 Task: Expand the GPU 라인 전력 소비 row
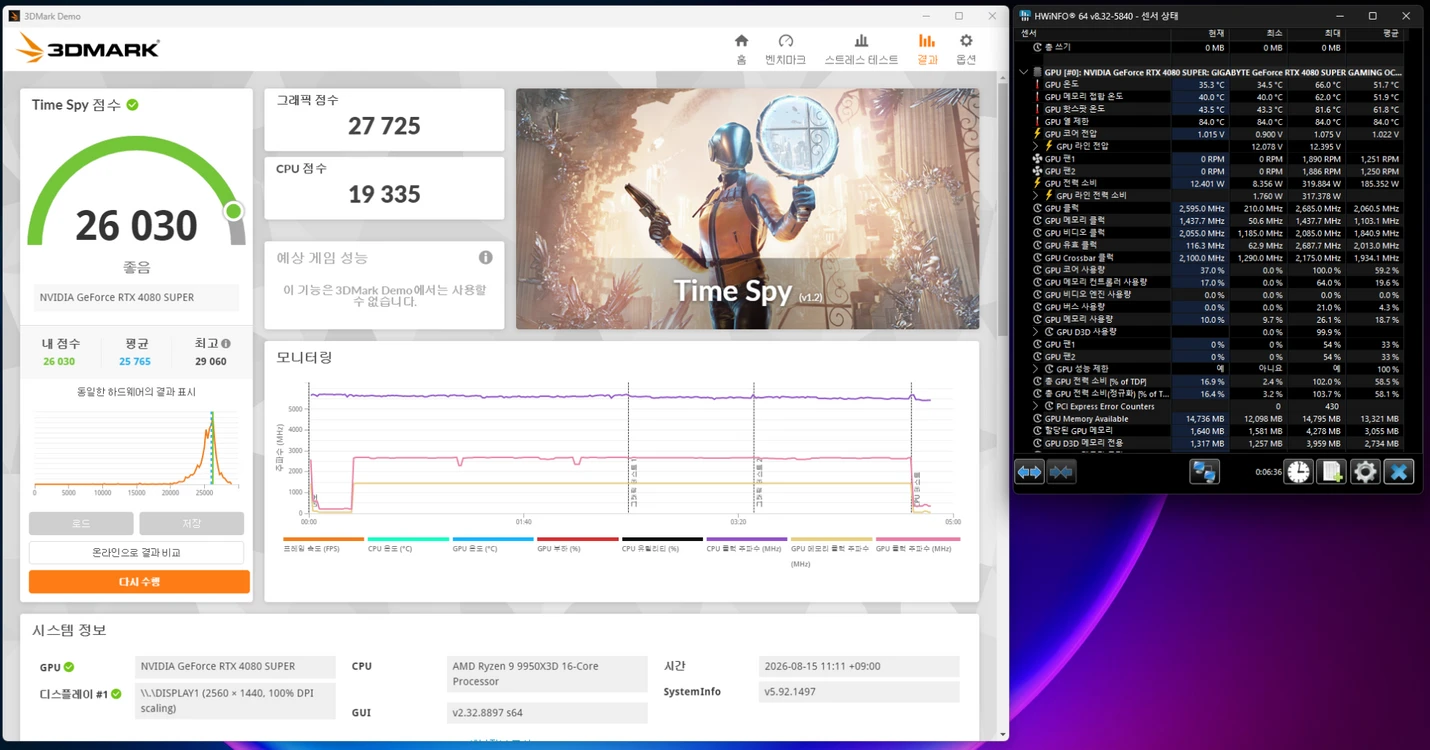(x=1036, y=195)
